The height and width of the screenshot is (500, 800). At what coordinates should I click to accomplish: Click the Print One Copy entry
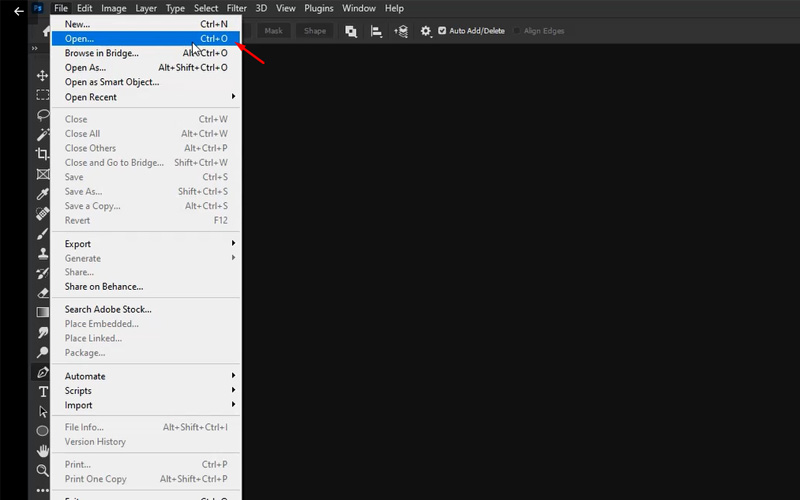pyautogui.click(x=145, y=479)
